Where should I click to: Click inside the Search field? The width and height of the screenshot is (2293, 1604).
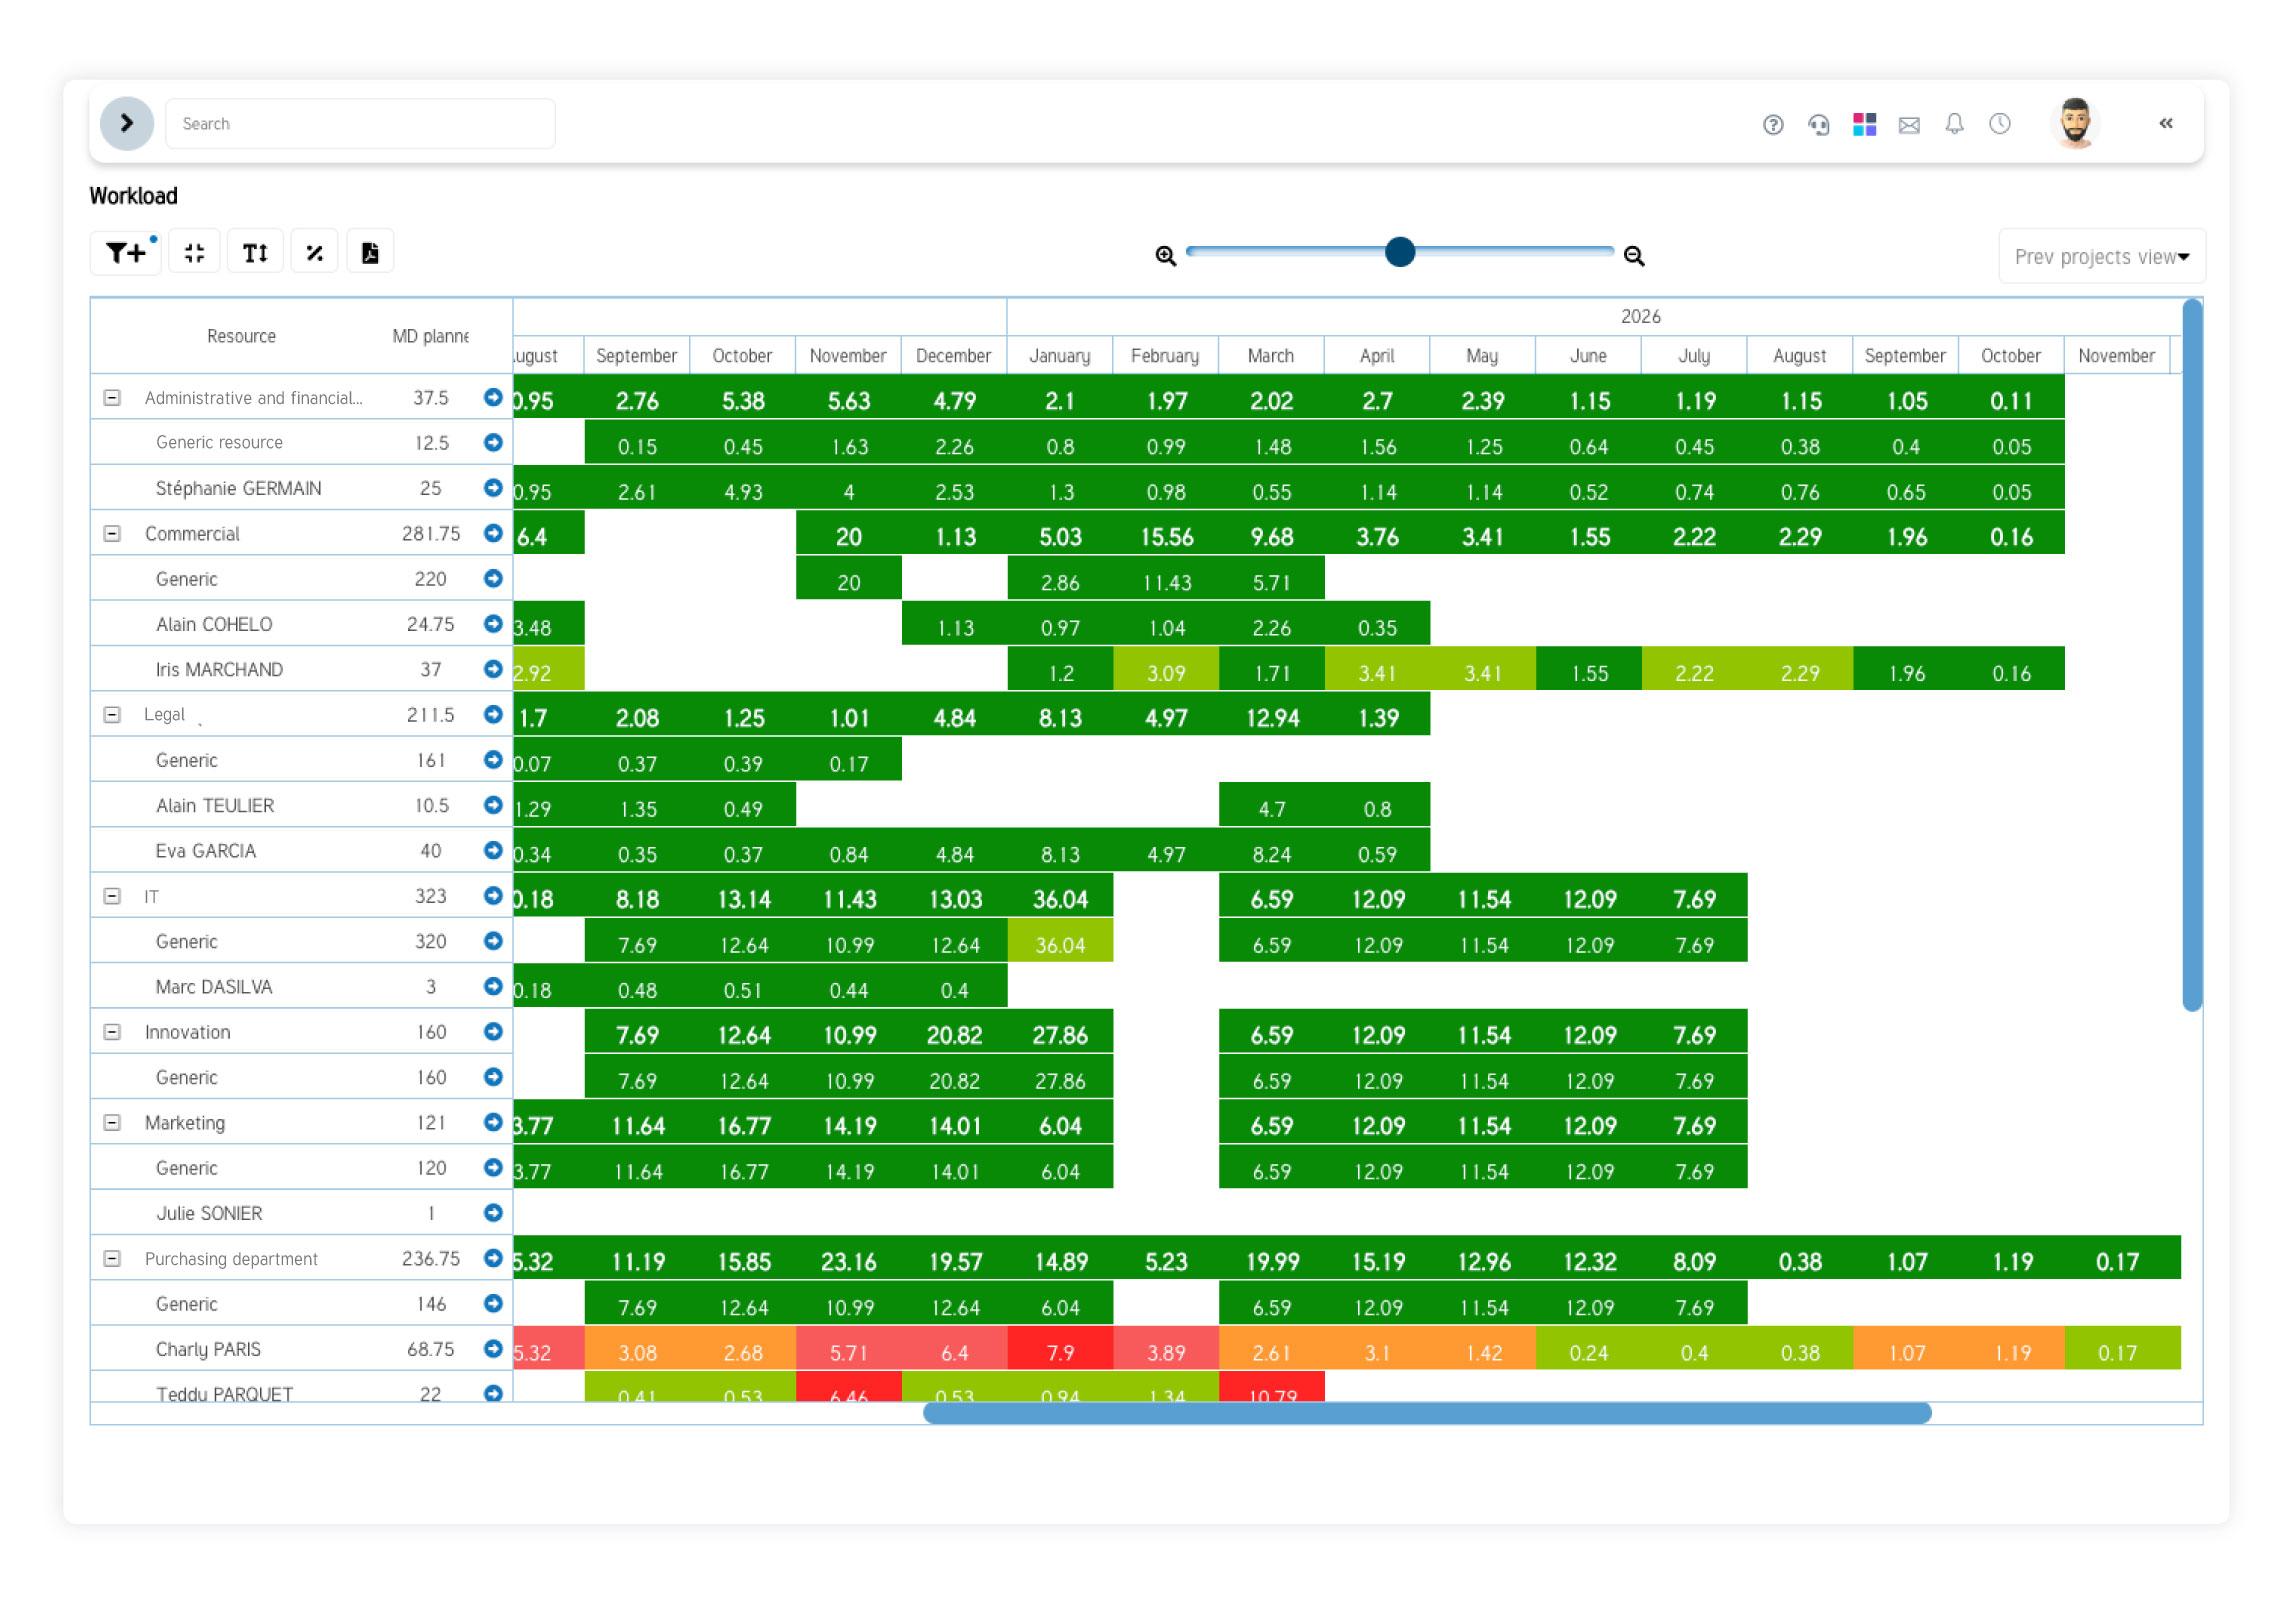click(x=360, y=123)
